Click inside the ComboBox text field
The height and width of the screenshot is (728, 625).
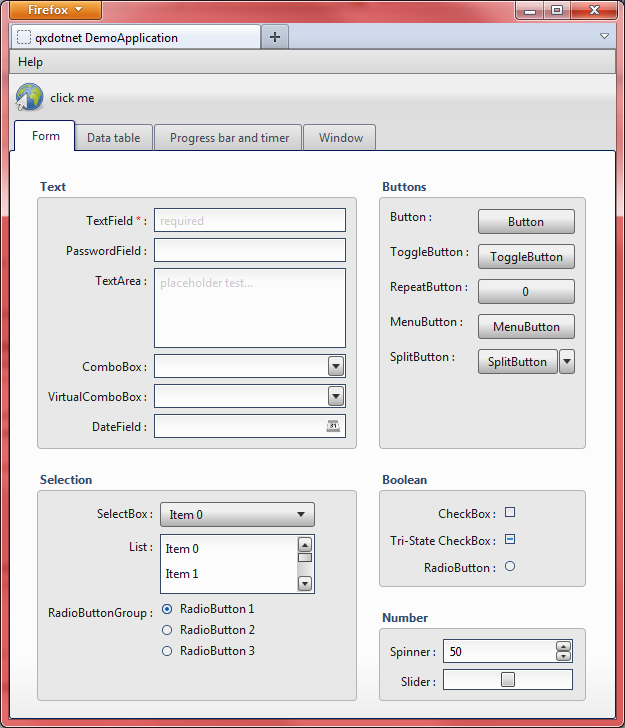241,366
